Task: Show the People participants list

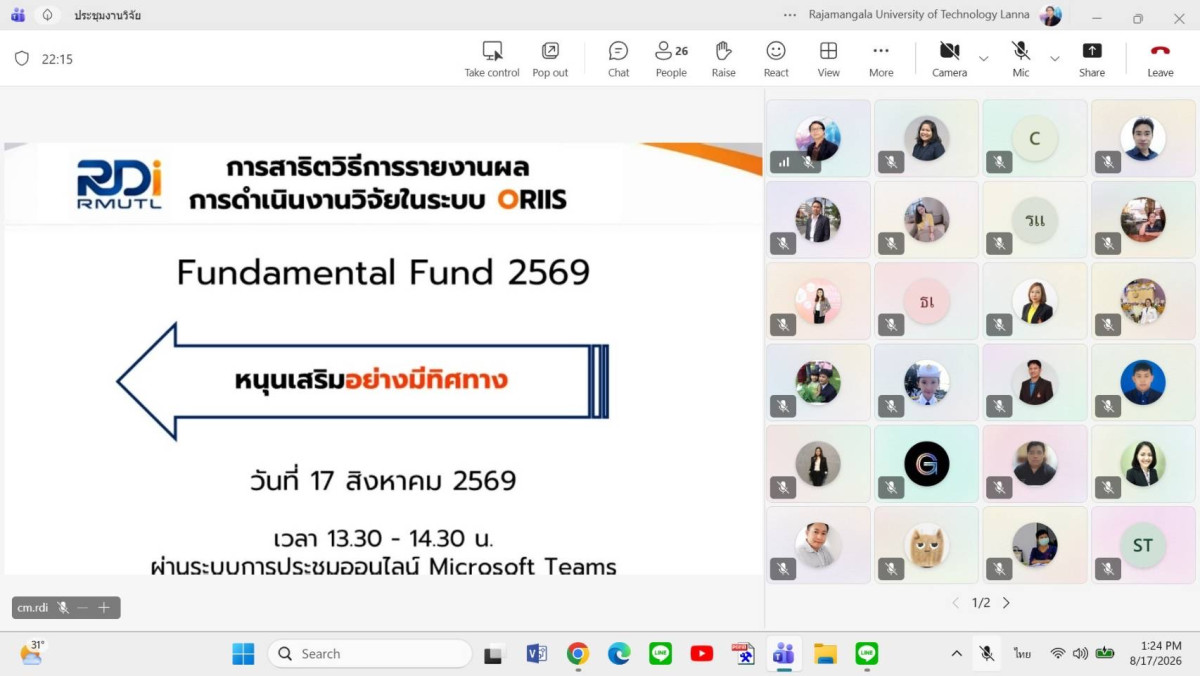Action: 671,59
